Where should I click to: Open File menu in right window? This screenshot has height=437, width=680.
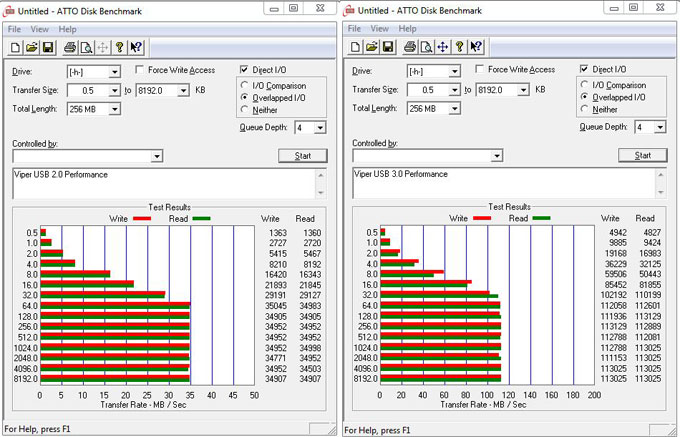point(354,29)
